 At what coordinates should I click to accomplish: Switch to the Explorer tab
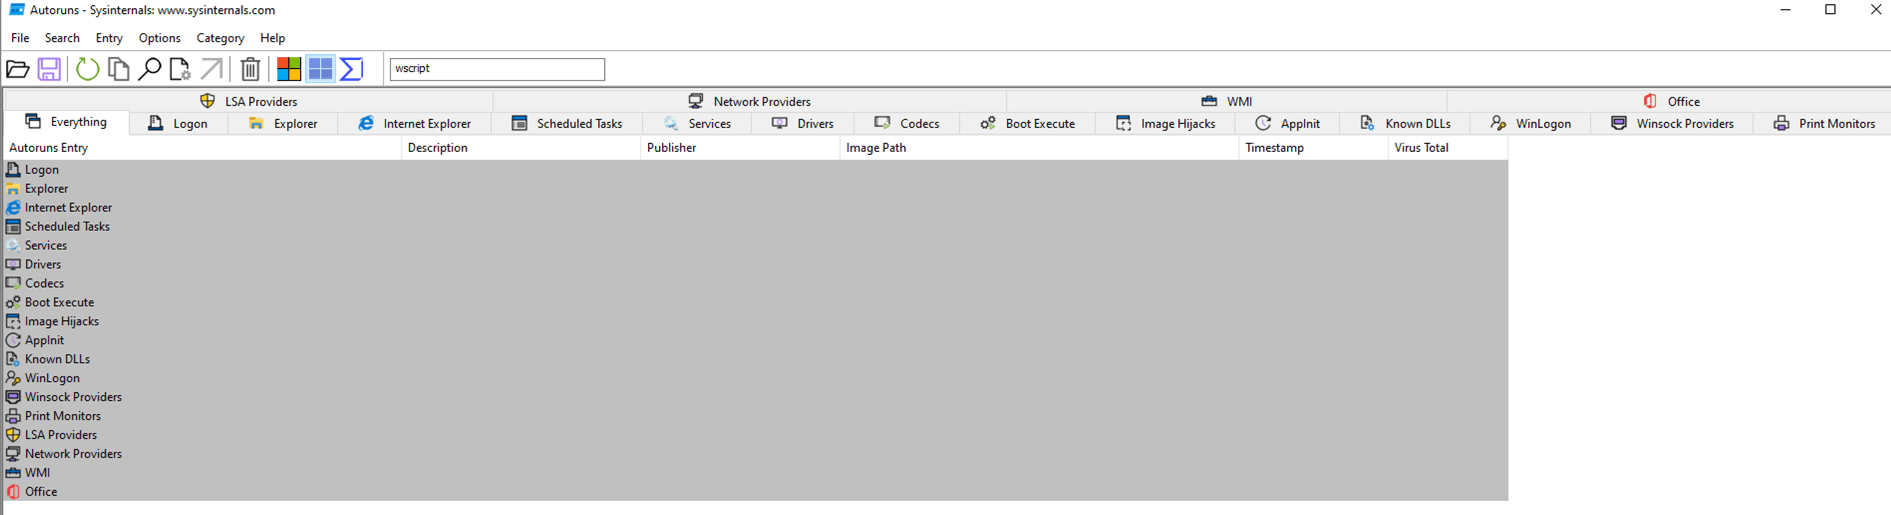[x=283, y=124]
